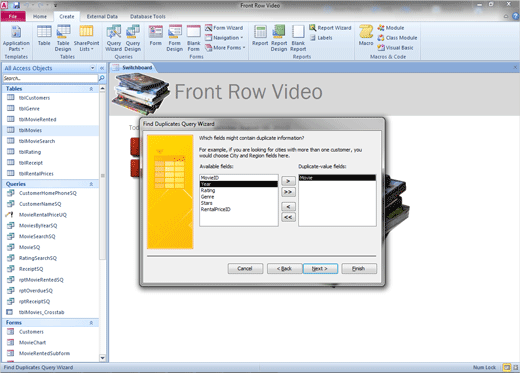Select tblGenre table
The width and height of the screenshot is (520, 373).
51,109
